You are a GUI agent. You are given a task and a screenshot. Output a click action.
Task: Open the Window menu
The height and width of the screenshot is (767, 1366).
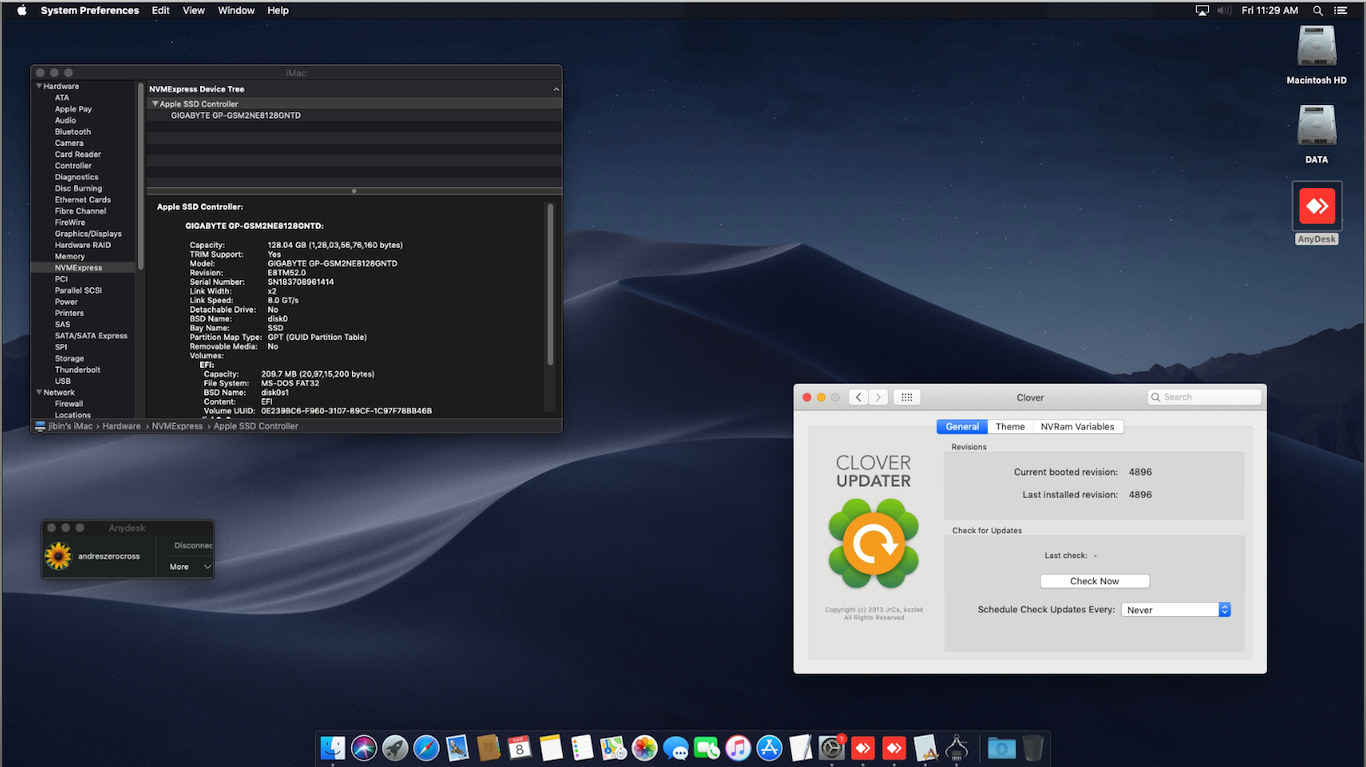pyautogui.click(x=236, y=10)
